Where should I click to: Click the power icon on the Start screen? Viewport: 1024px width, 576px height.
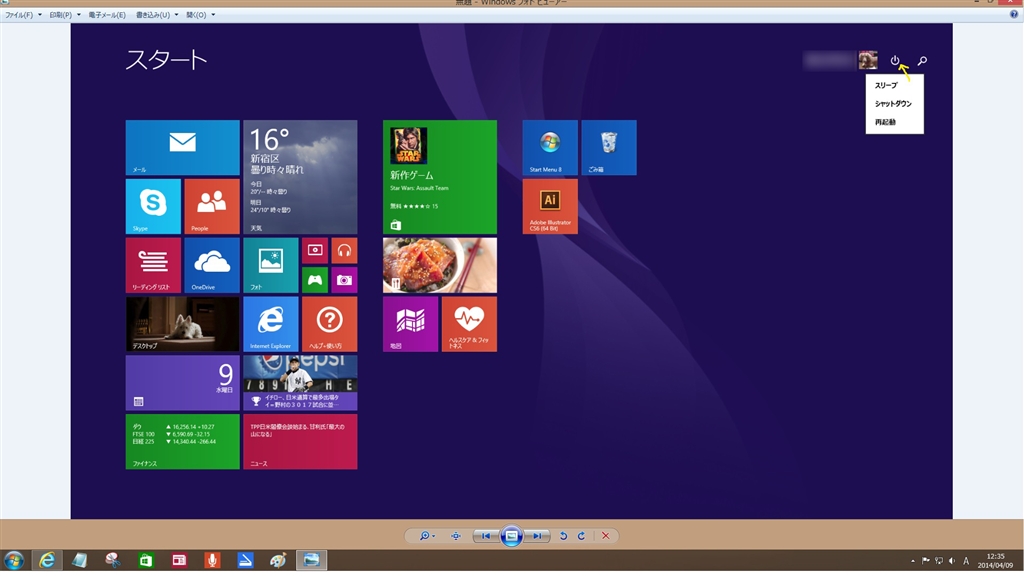895,61
